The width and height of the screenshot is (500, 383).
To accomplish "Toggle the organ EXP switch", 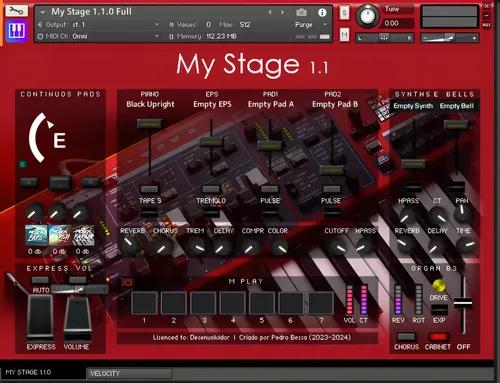I will coord(440,310).
